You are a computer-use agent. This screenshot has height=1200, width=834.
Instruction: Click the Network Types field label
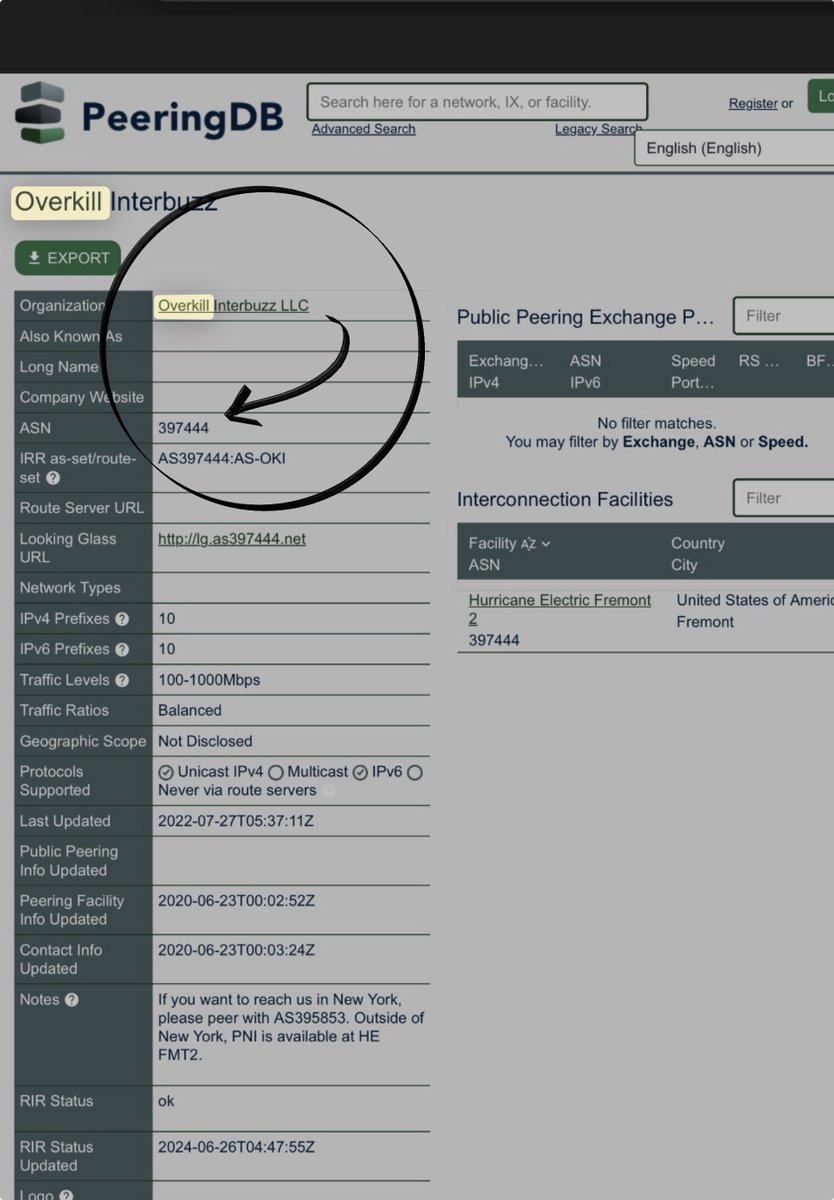(70, 588)
